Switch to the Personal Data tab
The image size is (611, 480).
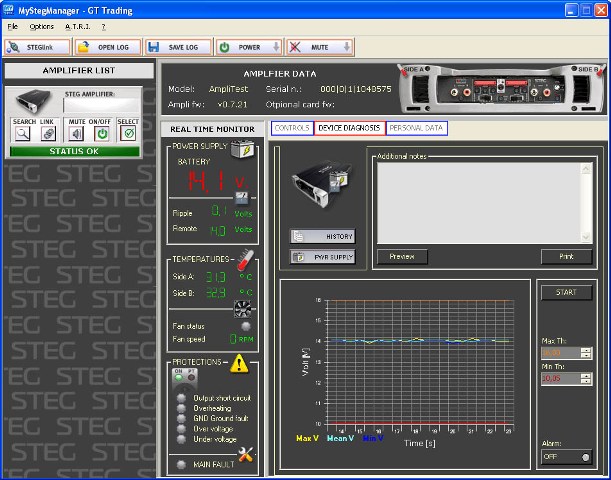[416, 128]
